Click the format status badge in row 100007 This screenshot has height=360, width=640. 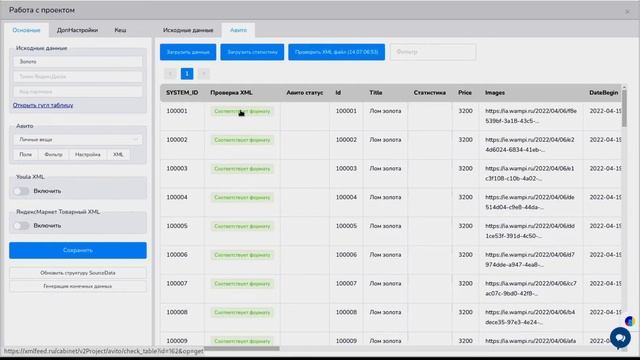point(242,284)
